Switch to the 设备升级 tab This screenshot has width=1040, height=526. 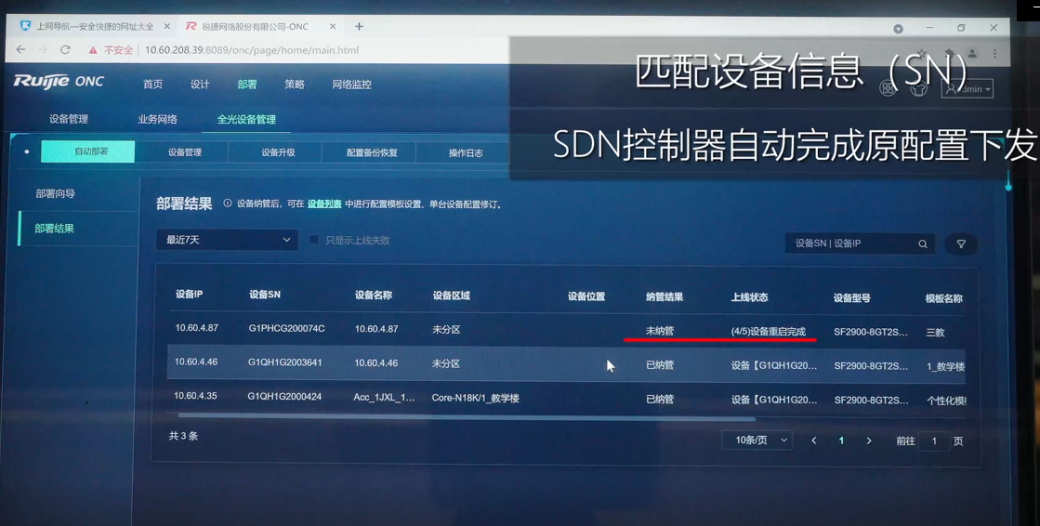point(278,153)
